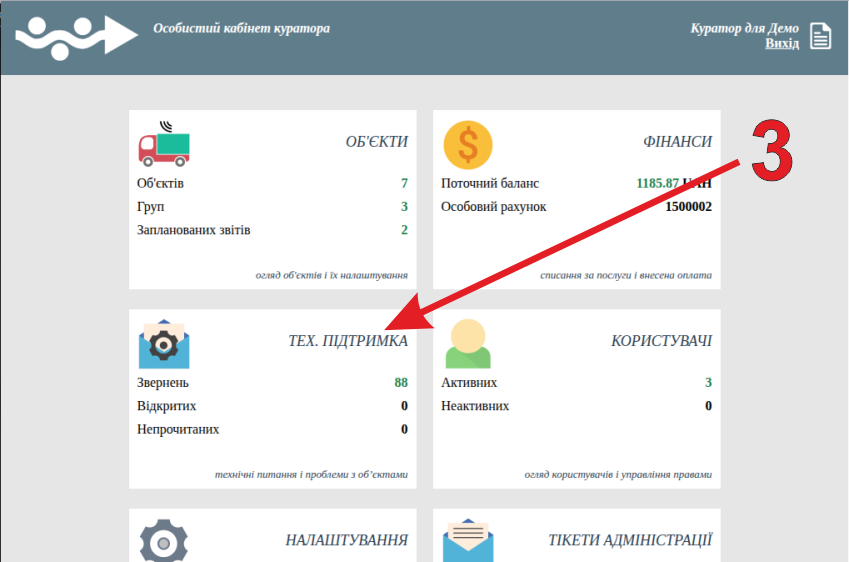Click the gear Settings icon
Viewport: 849px width, 562px height.
click(163, 541)
